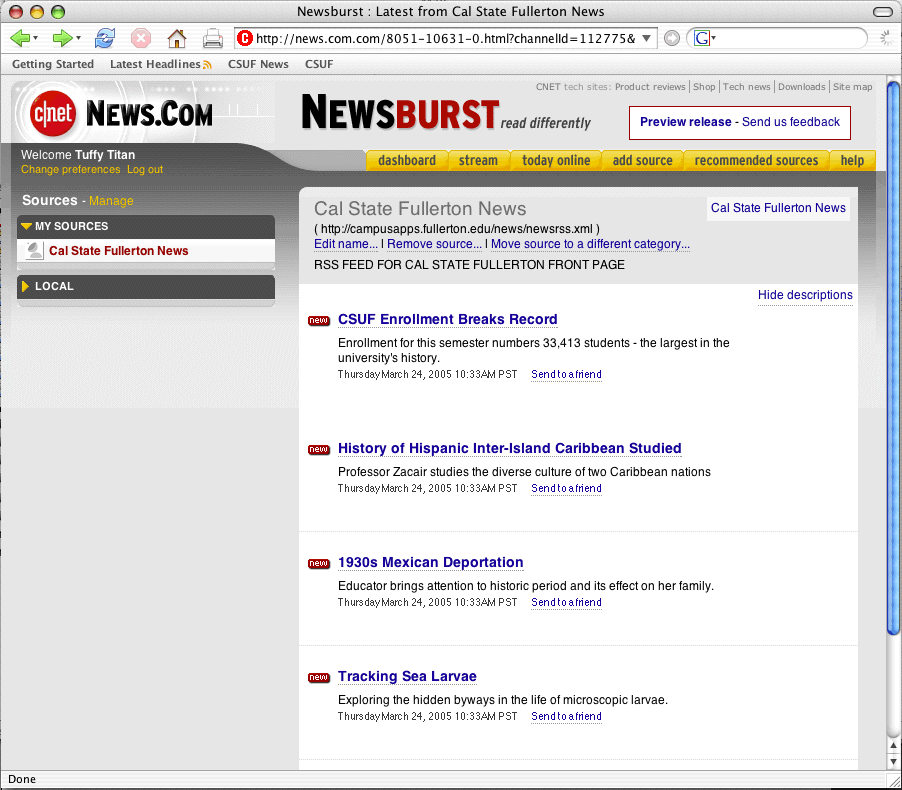
Task: Open the CNET Downloads link
Action: 801,87
